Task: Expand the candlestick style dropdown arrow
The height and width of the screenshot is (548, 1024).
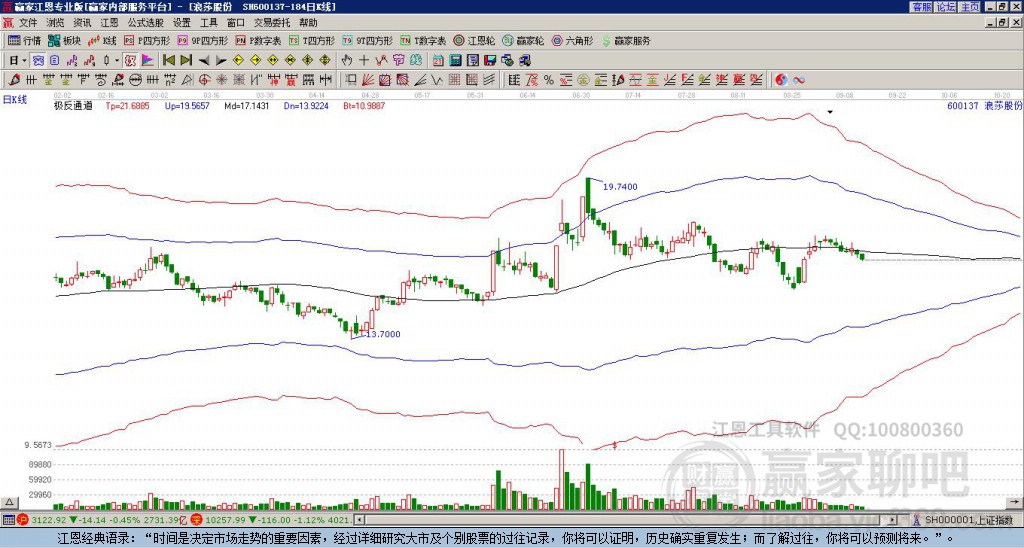Action: click(x=117, y=60)
